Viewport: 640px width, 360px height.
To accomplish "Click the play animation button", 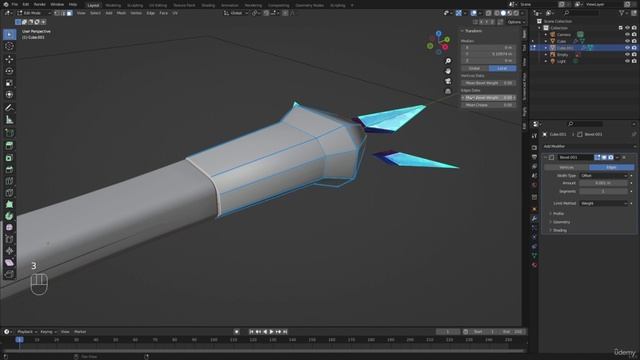I will coord(271,332).
